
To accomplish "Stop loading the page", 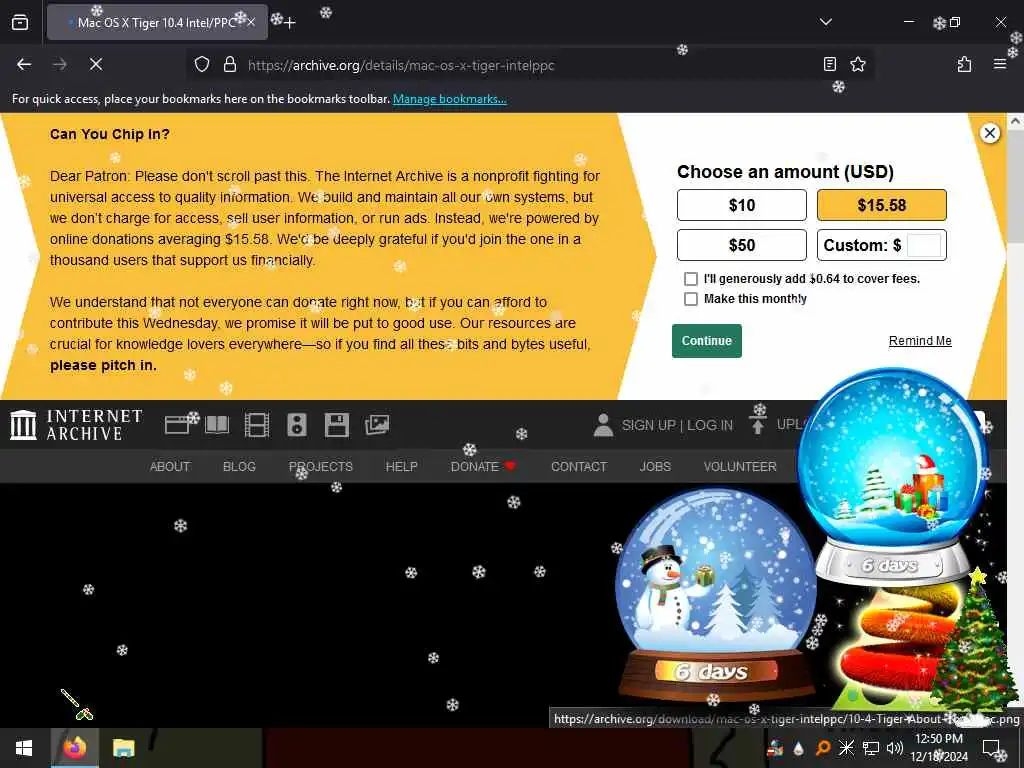I will click(x=95, y=64).
